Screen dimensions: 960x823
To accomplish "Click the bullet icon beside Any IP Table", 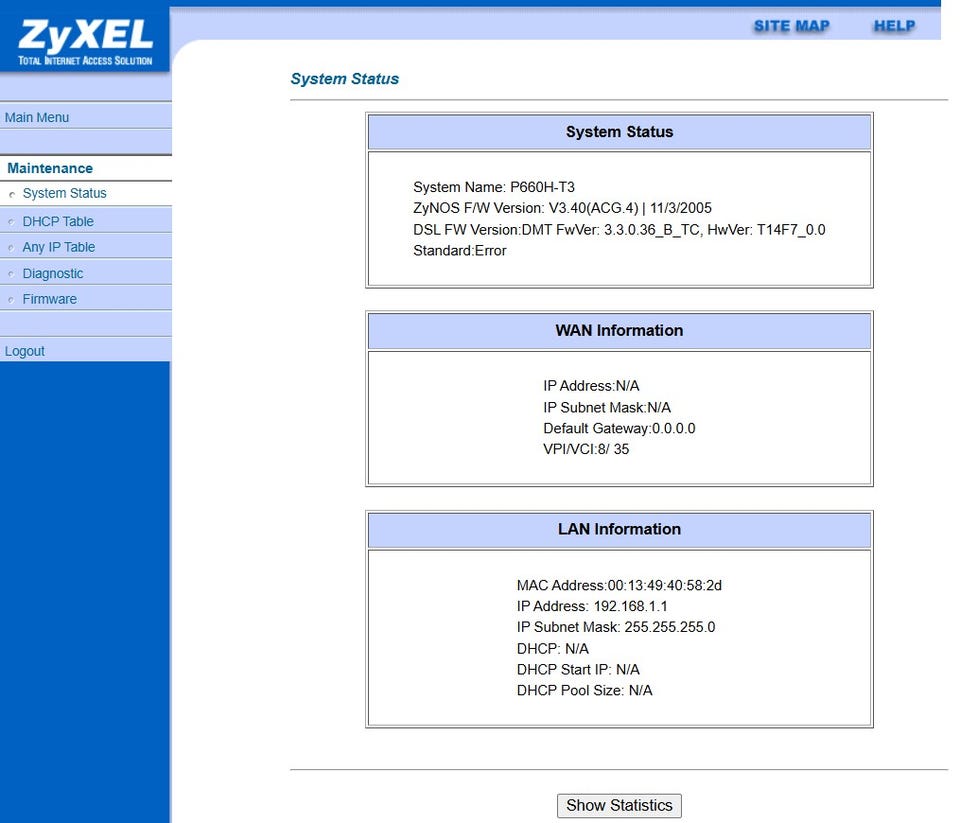I will tap(11, 247).
